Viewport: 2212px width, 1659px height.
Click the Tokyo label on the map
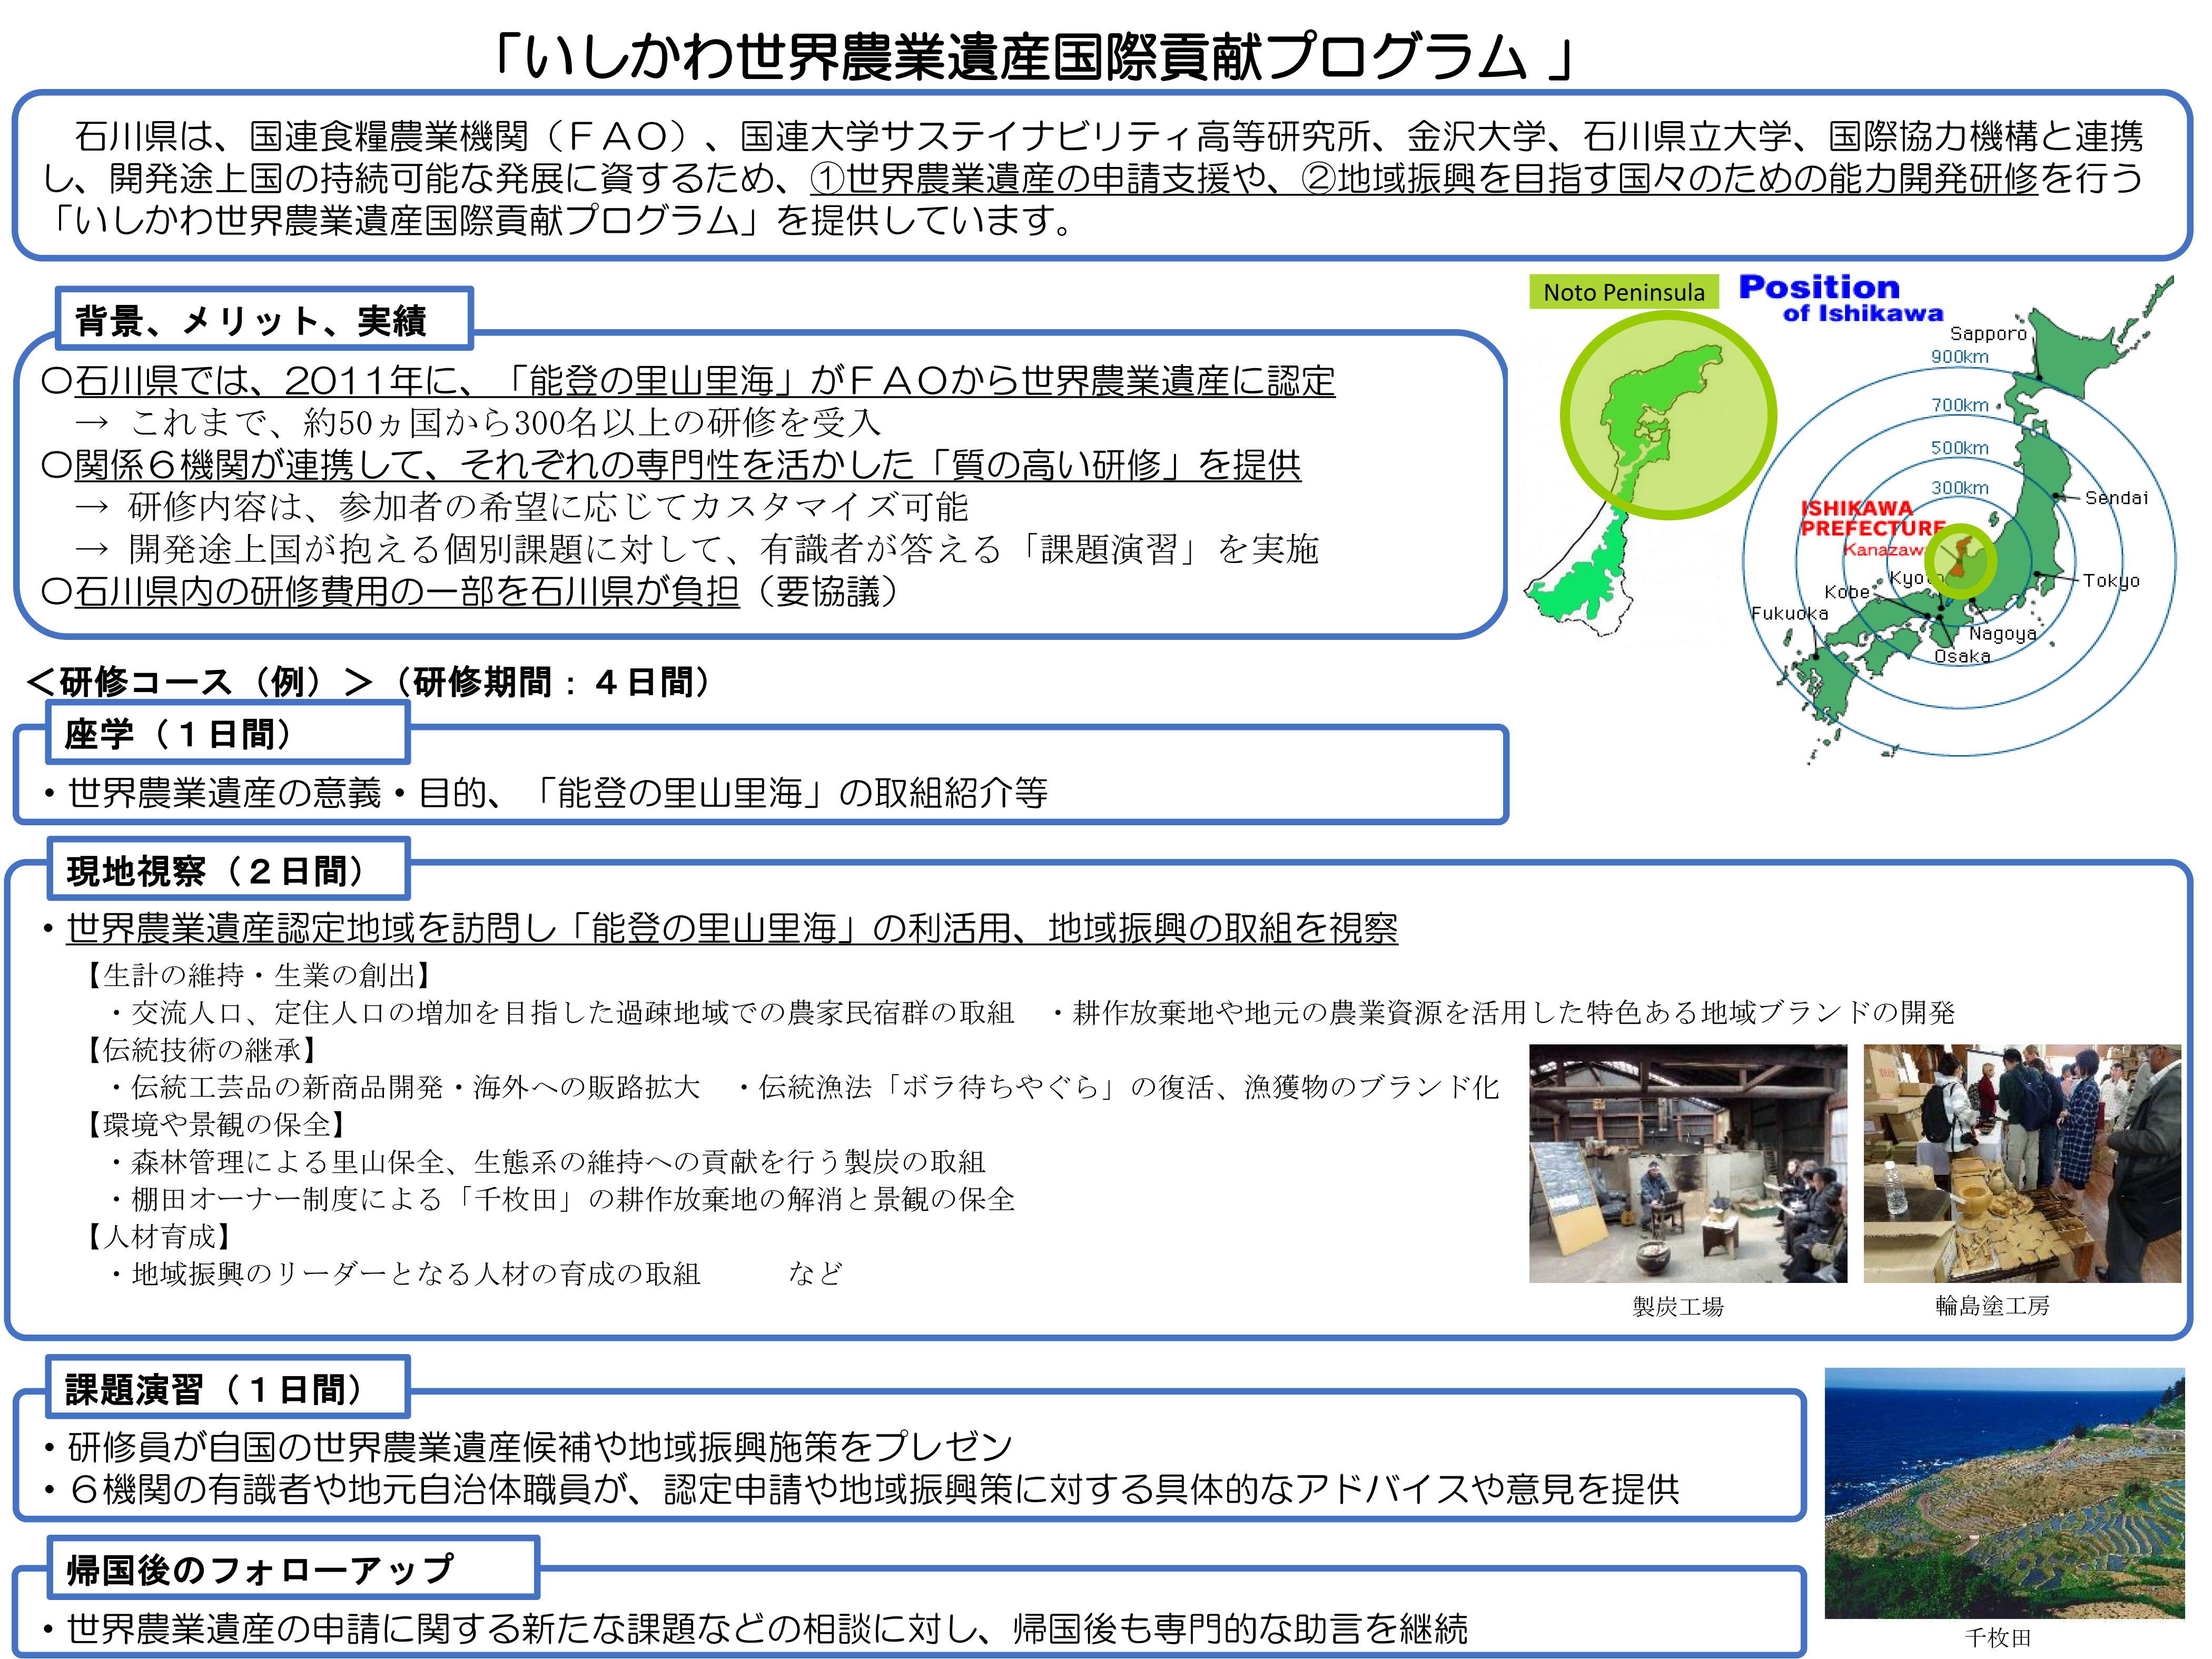pyautogui.click(x=2111, y=580)
